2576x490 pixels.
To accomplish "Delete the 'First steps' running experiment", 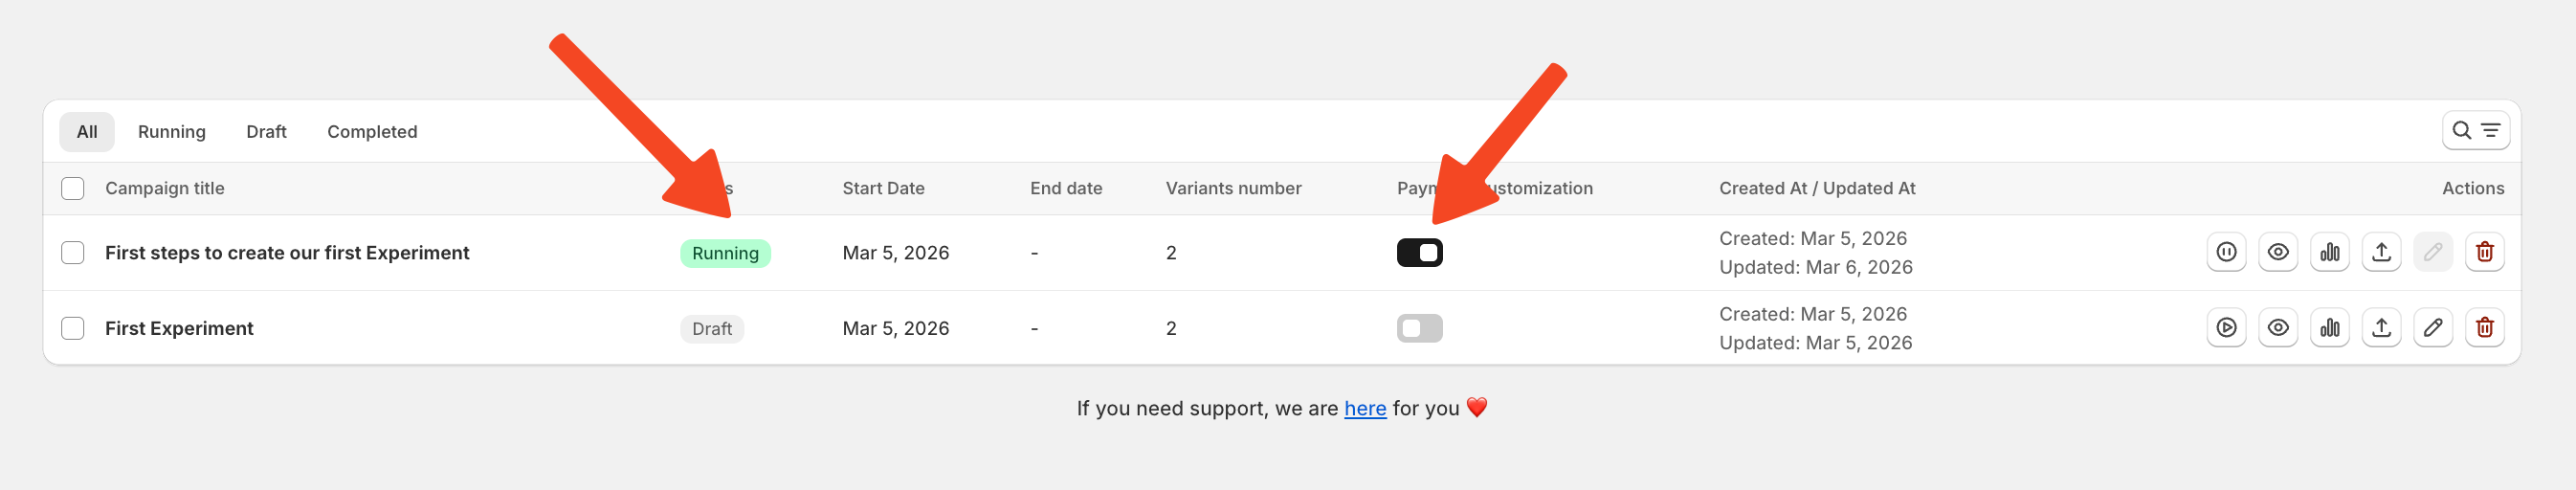I will pyautogui.click(x=2484, y=252).
